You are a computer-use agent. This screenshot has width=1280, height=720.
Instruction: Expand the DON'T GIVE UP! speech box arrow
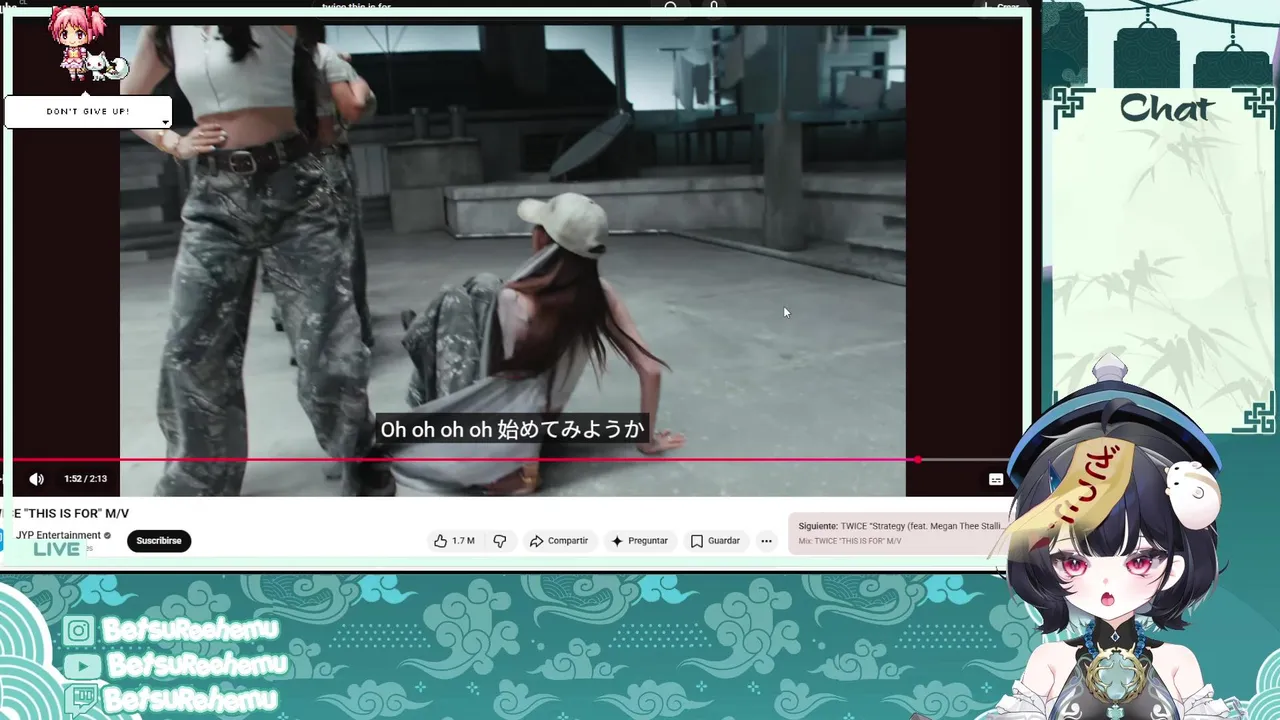(165, 123)
